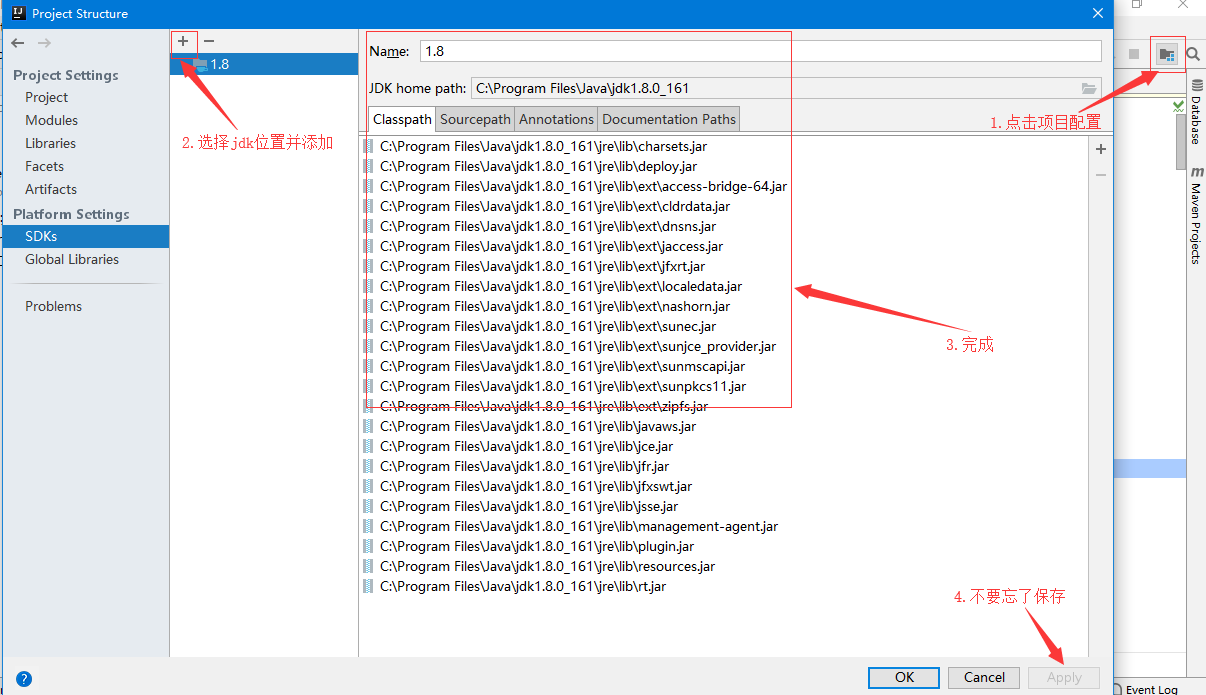
Task: Select the deploy.jar classpath entry
Action: point(724,166)
